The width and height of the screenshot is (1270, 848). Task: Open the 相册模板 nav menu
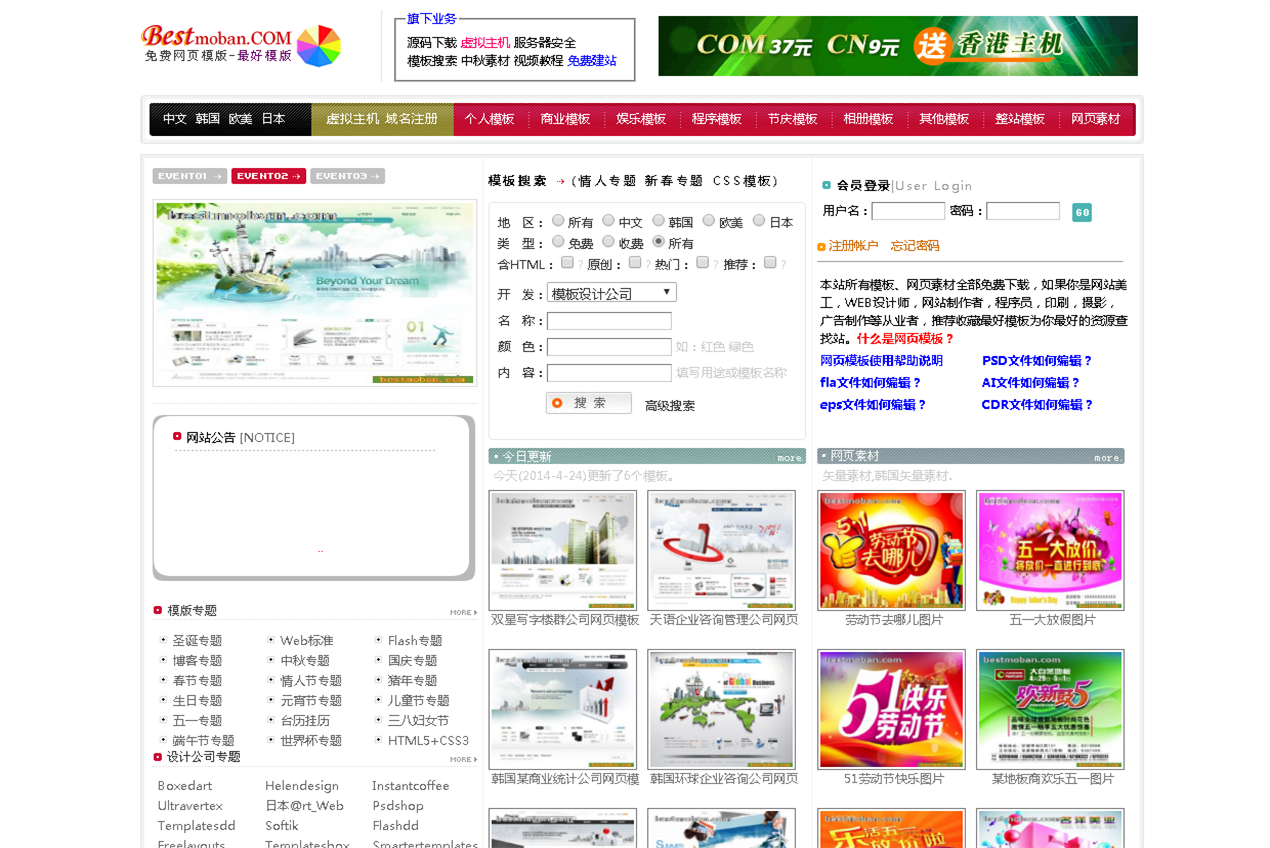click(868, 119)
